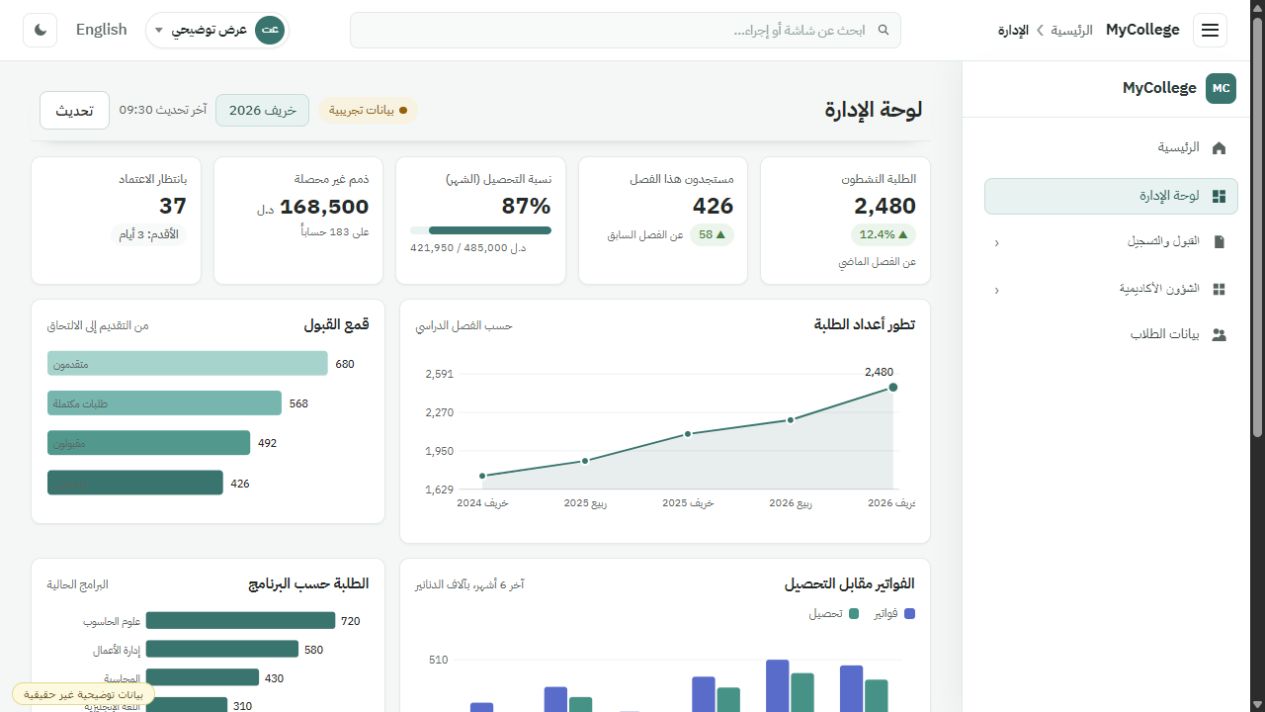Image resolution: width=1265 pixels, height=712 pixels.
Task: Click the الفواتير مقابل التحصيل chart title
Action: coord(849,584)
